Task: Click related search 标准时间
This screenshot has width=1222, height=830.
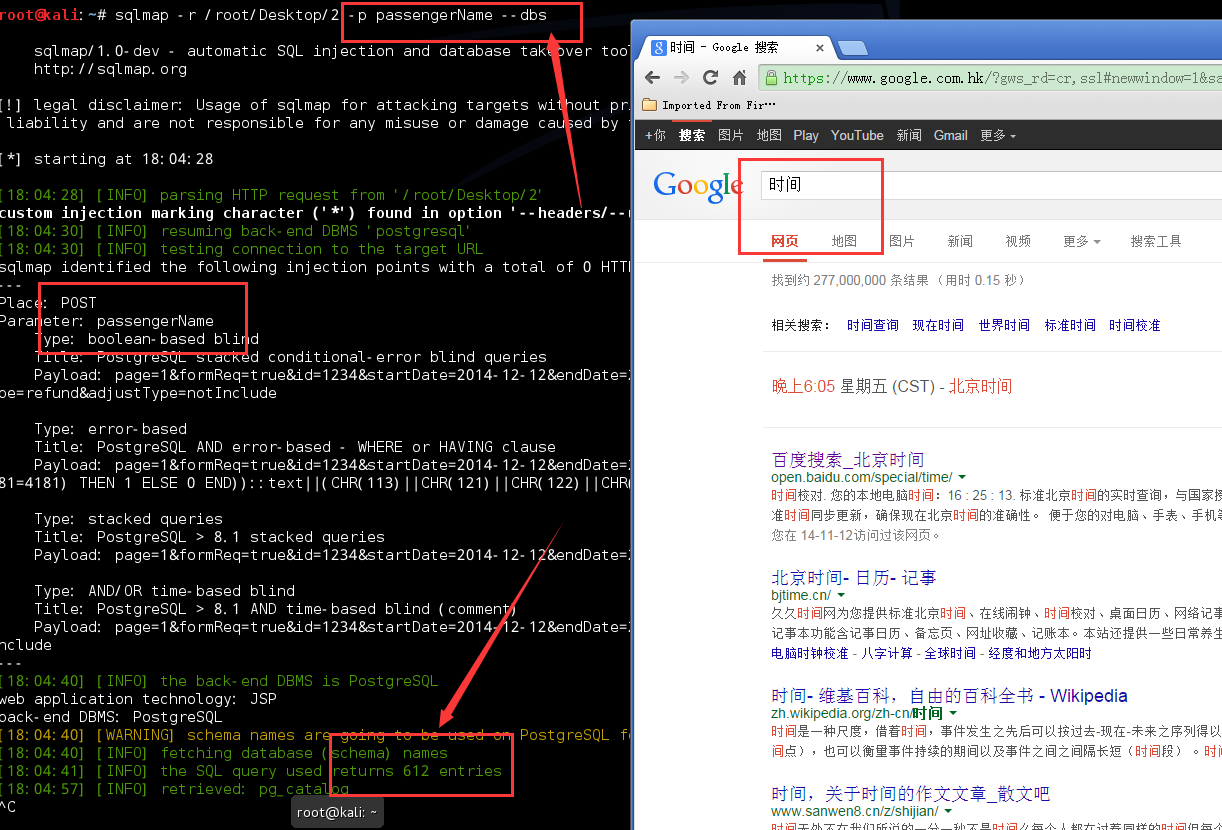Action: coord(1070,325)
